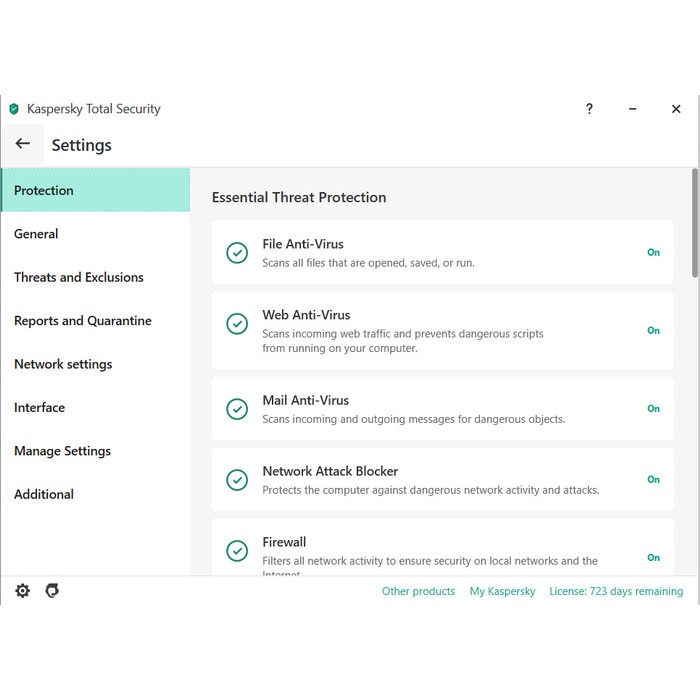Open Network settings section
This screenshot has width=700, height=700.
click(x=96, y=364)
